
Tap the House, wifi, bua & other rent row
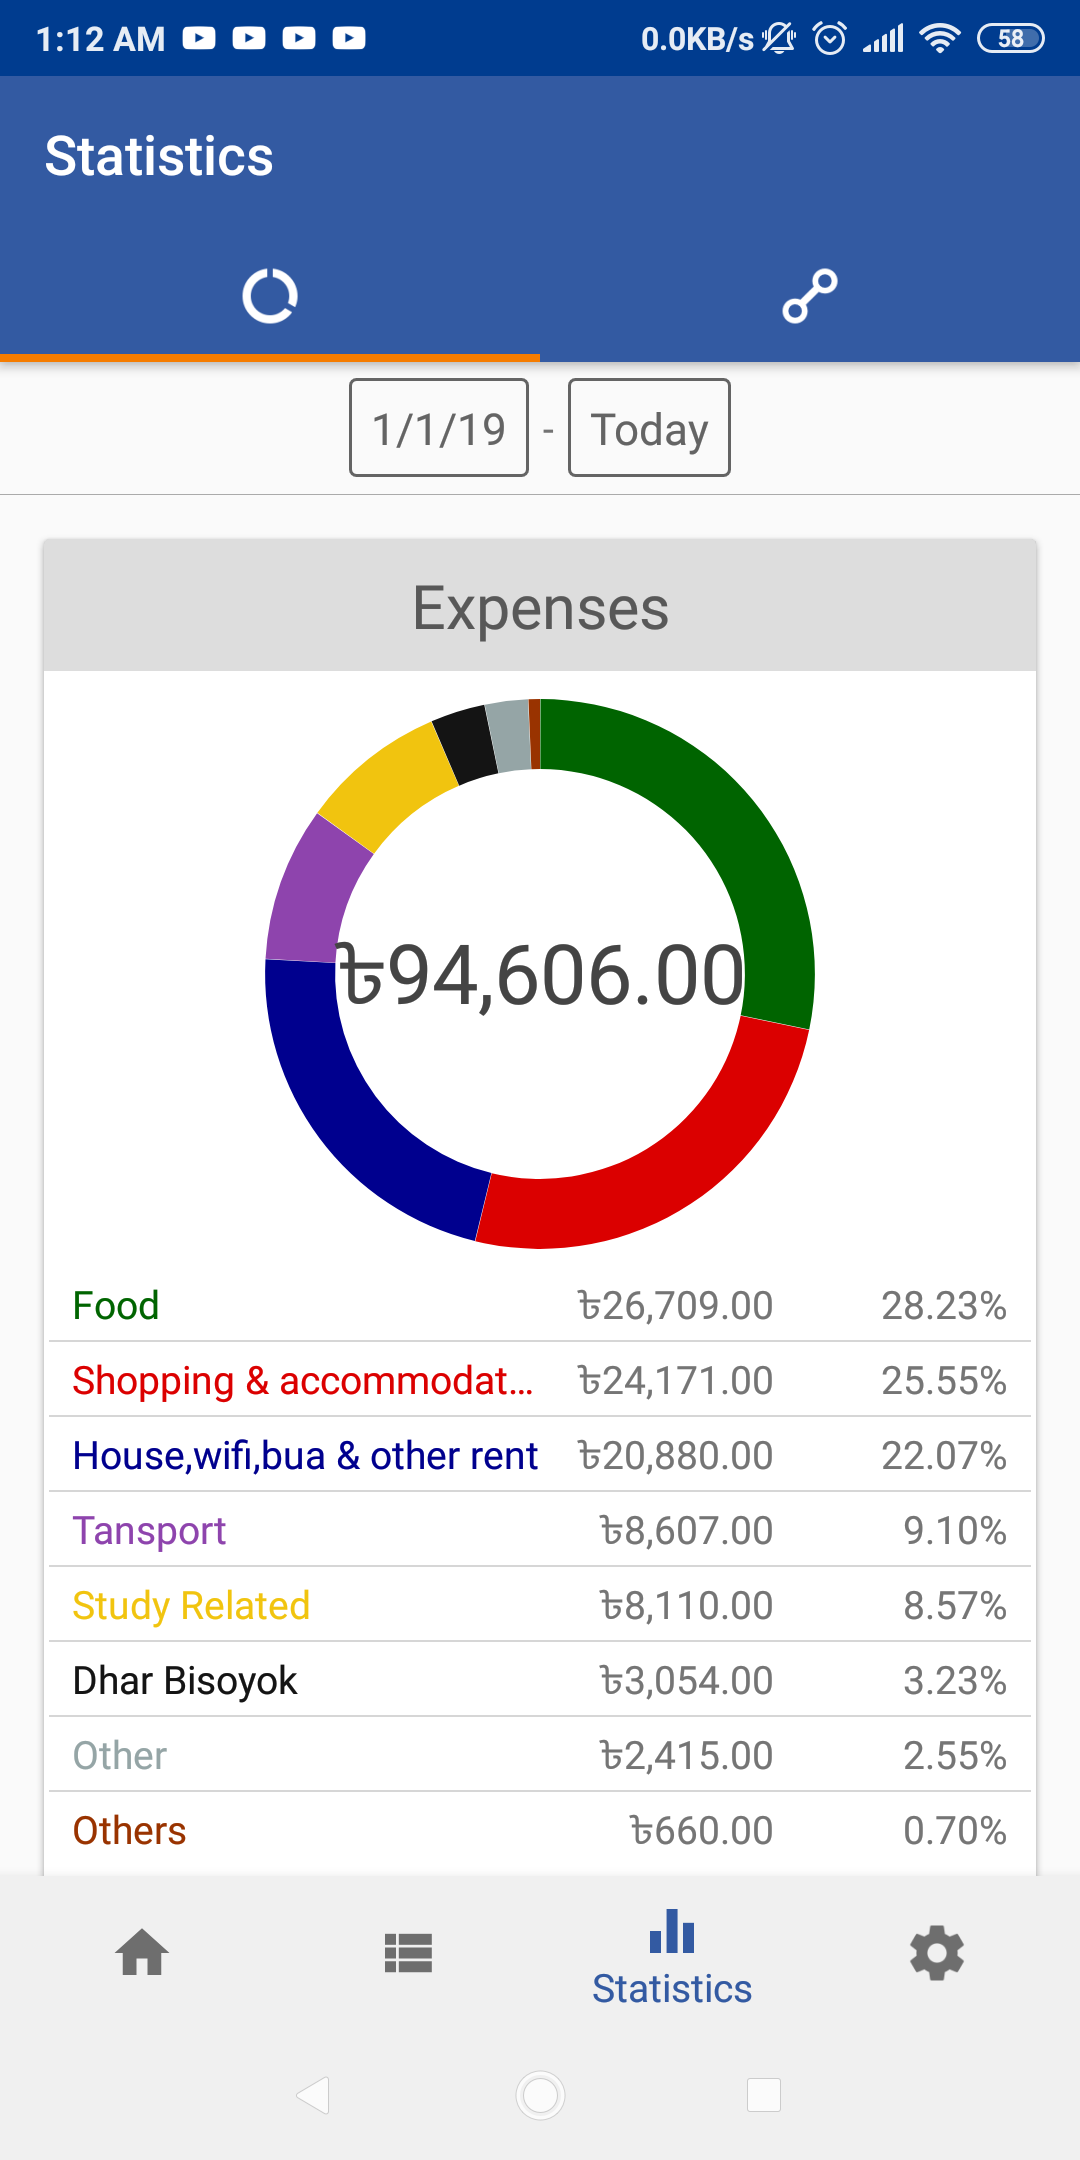[540, 1456]
